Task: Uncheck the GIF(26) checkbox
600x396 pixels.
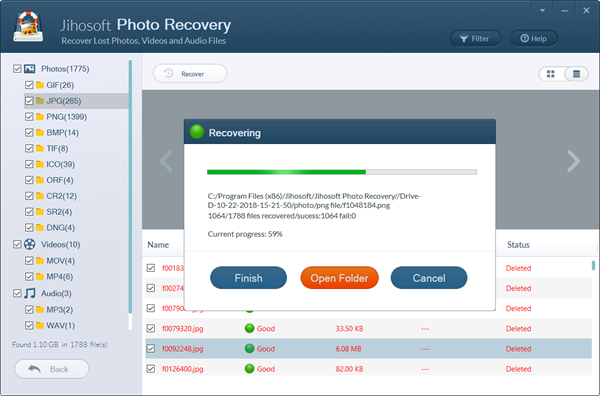Action: (29, 85)
